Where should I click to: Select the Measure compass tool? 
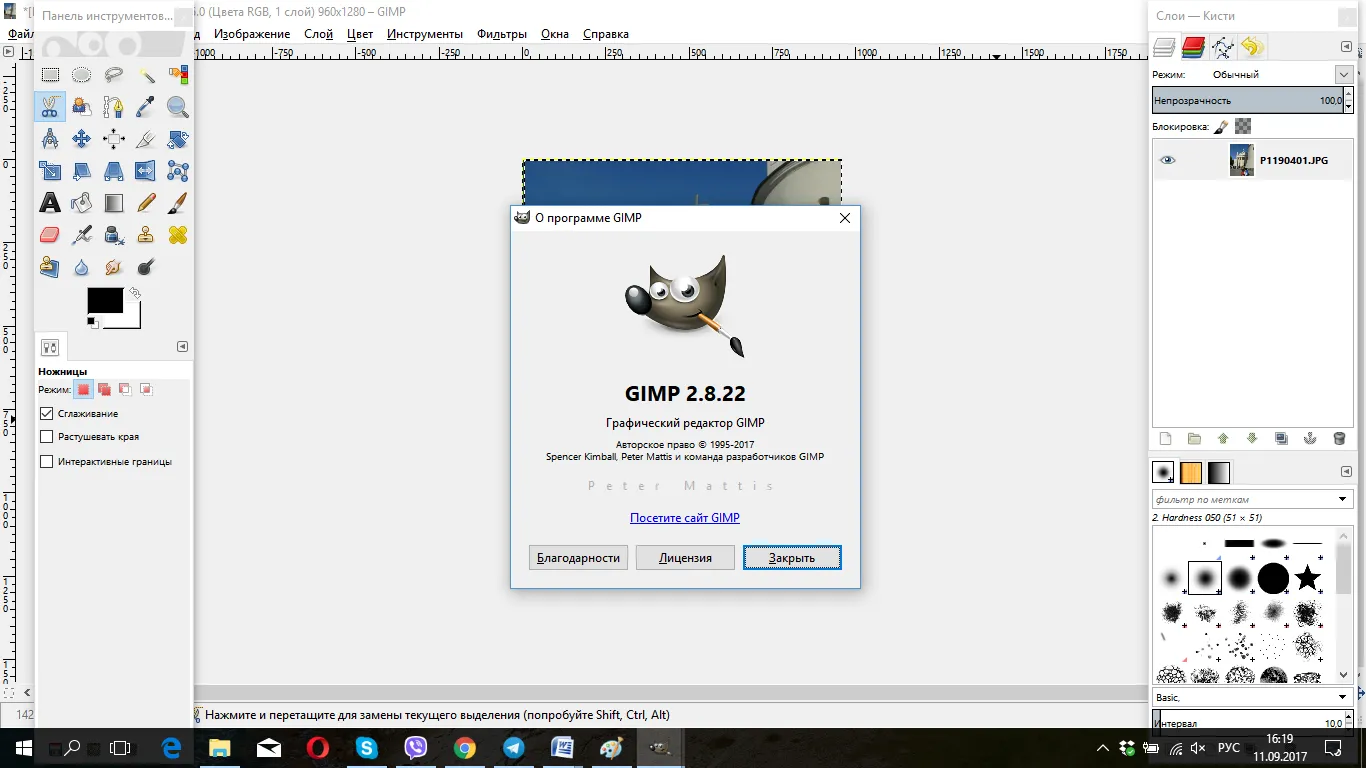click(x=50, y=138)
